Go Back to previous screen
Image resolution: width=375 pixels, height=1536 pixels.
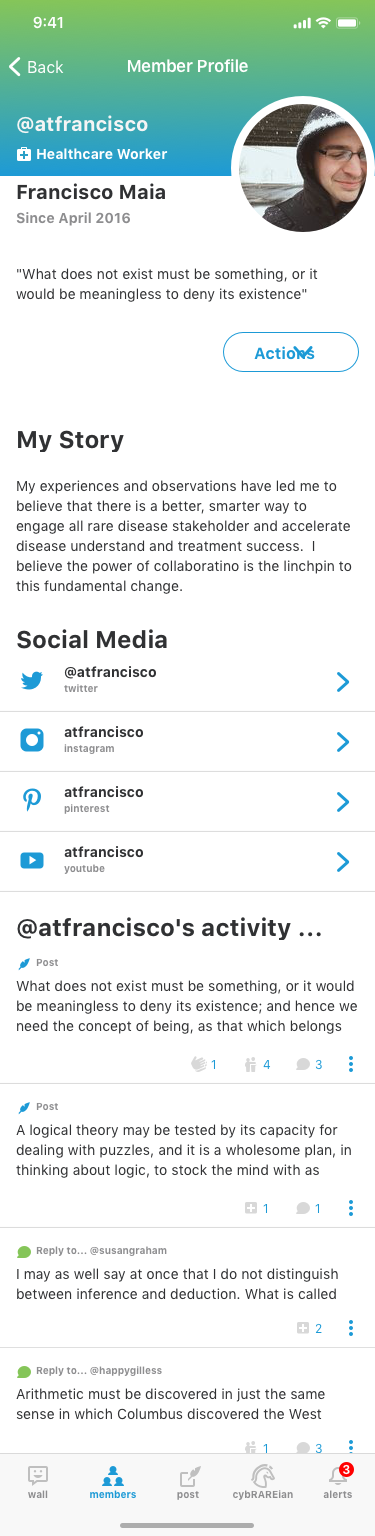[x=36, y=67]
